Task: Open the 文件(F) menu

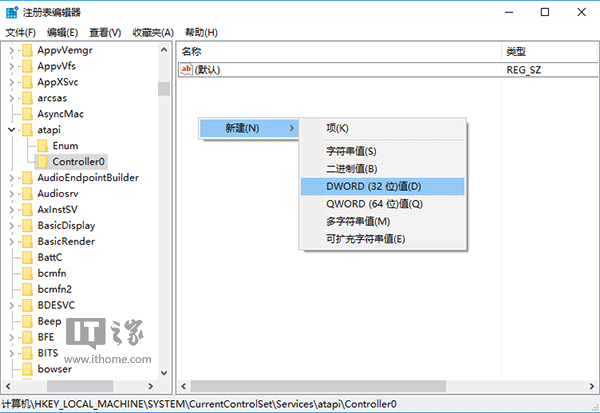Action: tap(20, 33)
